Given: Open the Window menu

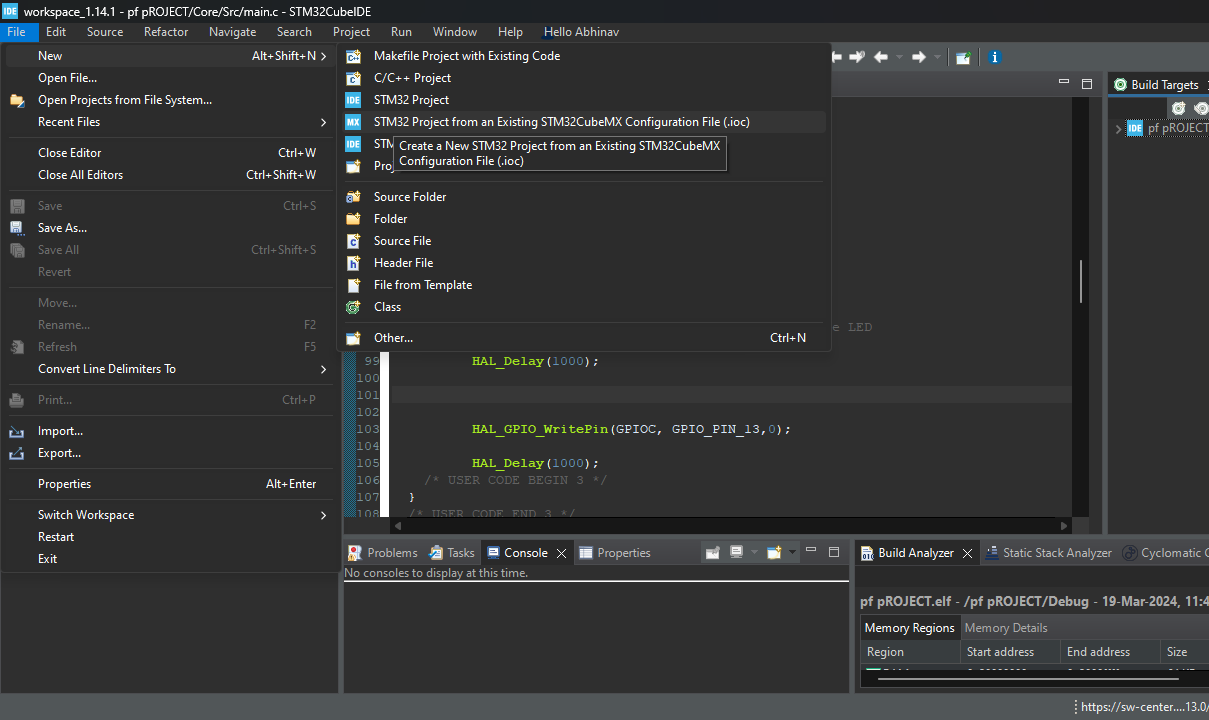Looking at the screenshot, I should (x=455, y=32).
